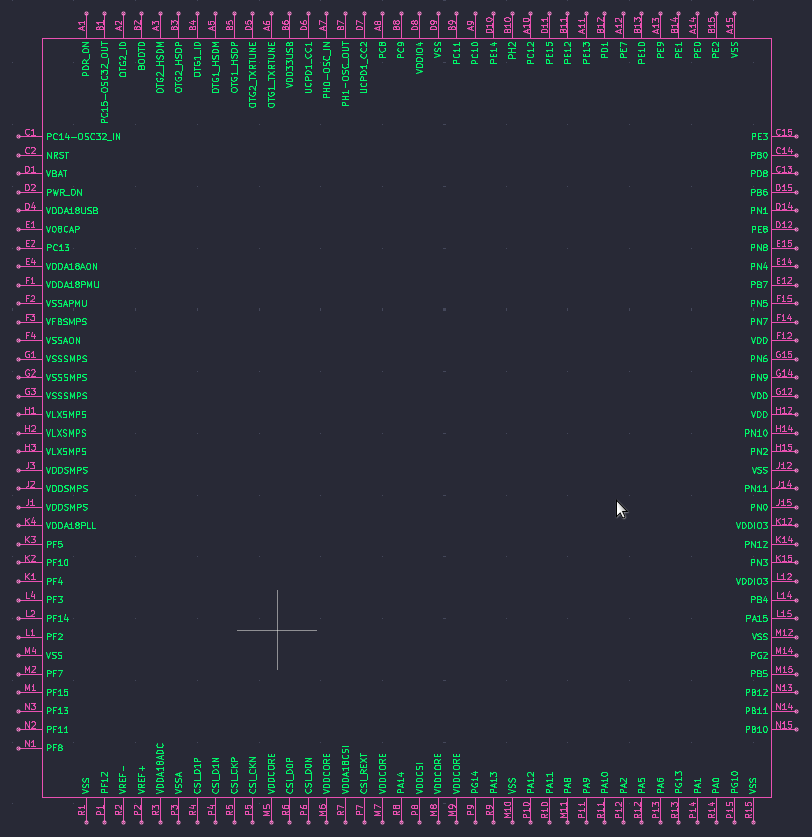Viewport: 812px width, 837px height.
Task: Select the NRST pin on the left edge
Action: click(57, 155)
